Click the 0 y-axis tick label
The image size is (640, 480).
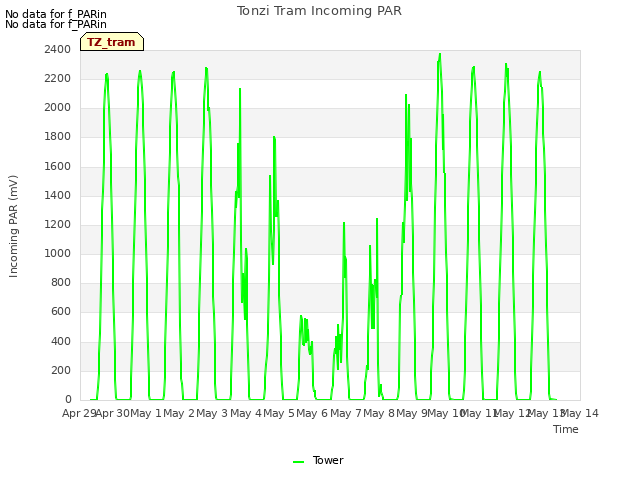pyautogui.click(x=68, y=399)
